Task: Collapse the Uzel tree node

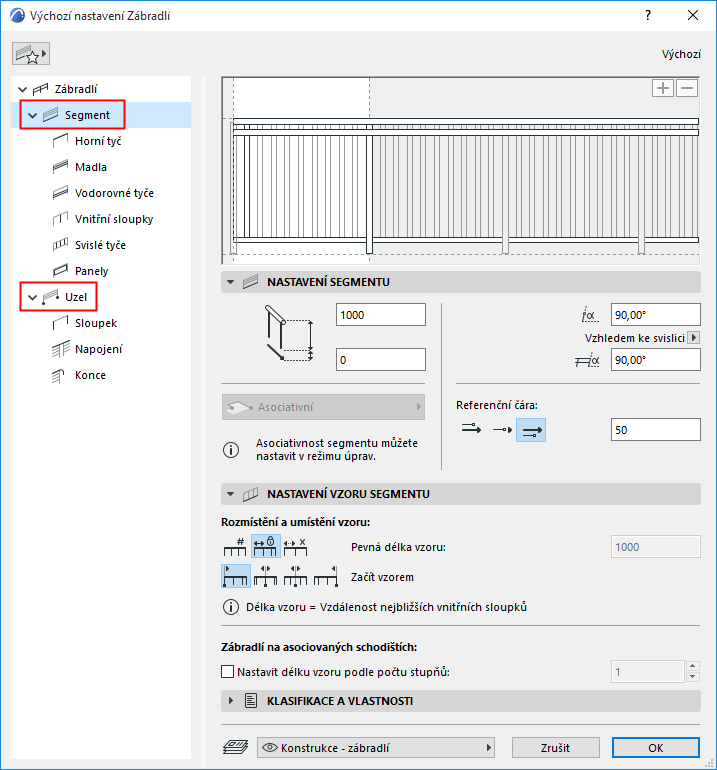Action: (x=32, y=298)
